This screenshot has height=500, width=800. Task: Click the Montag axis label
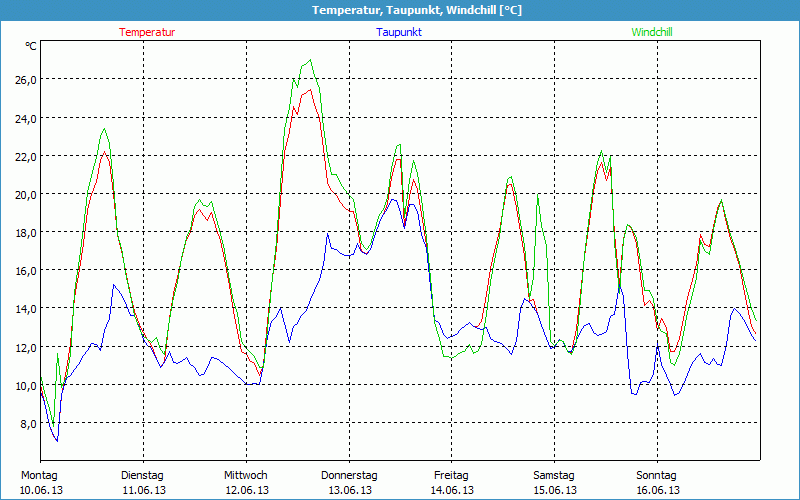39,476
